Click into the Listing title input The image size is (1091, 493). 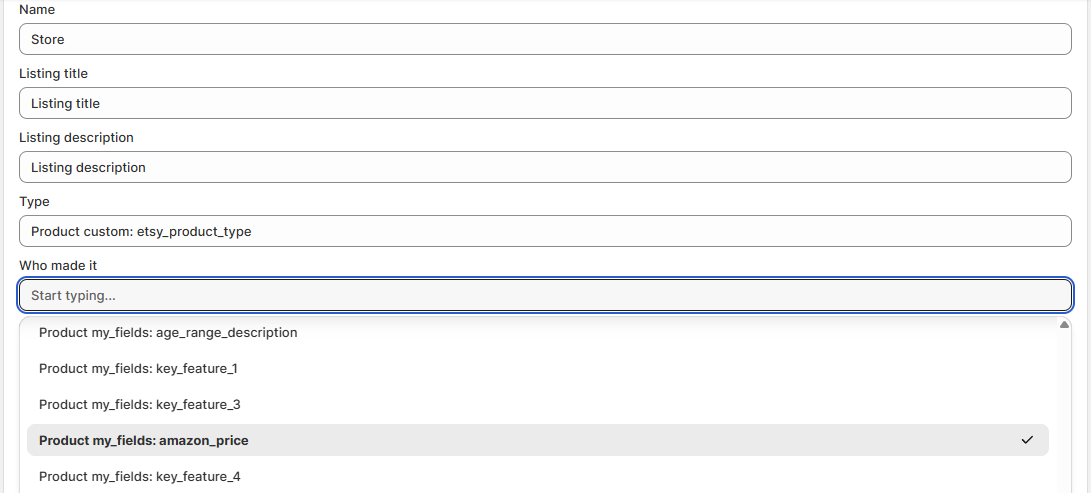pyautogui.click(x=545, y=103)
